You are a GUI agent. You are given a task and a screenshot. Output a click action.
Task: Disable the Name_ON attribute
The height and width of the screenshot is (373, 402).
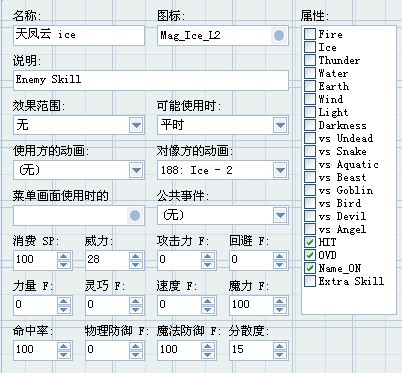310,268
